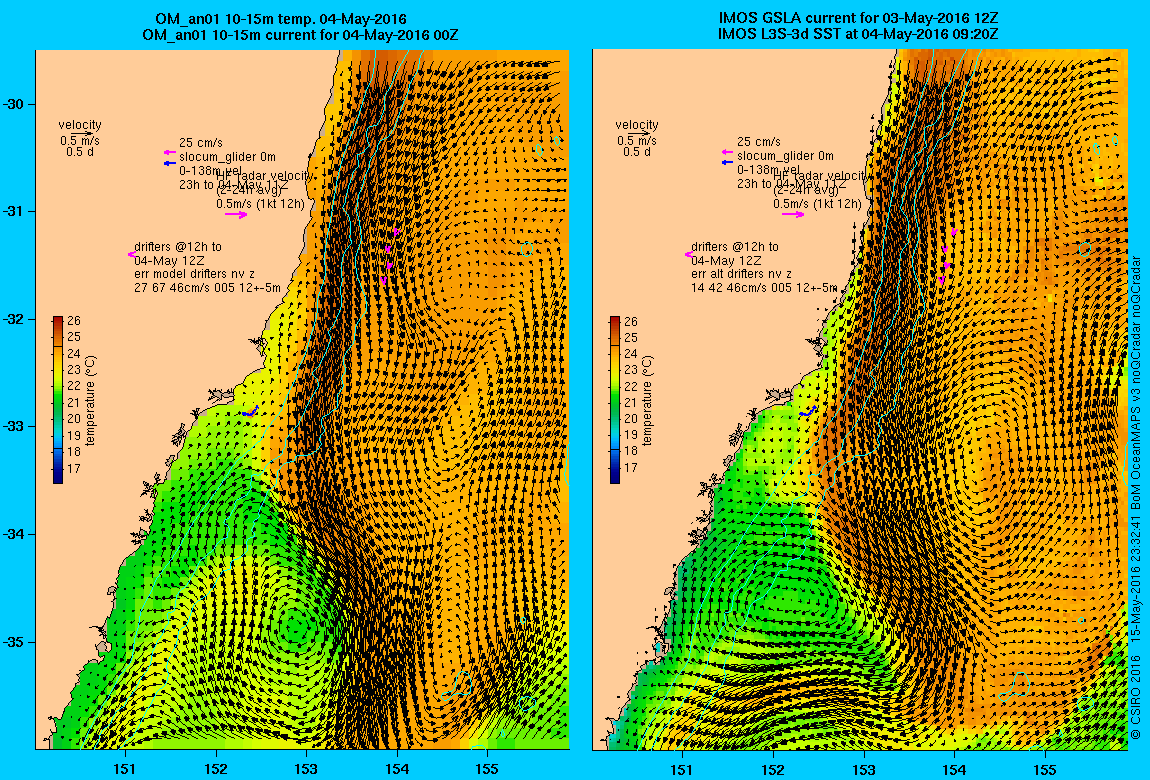1150x780 pixels.
Task: Click the 'IMOS GSLA current for 03-May-2016 12Z' title
Action: click(858, 19)
